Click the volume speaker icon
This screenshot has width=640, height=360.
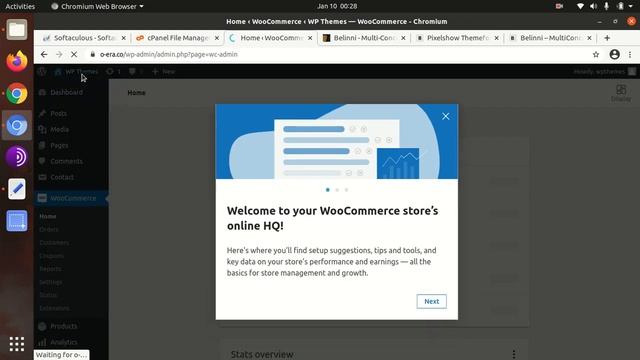tap(593, 6)
